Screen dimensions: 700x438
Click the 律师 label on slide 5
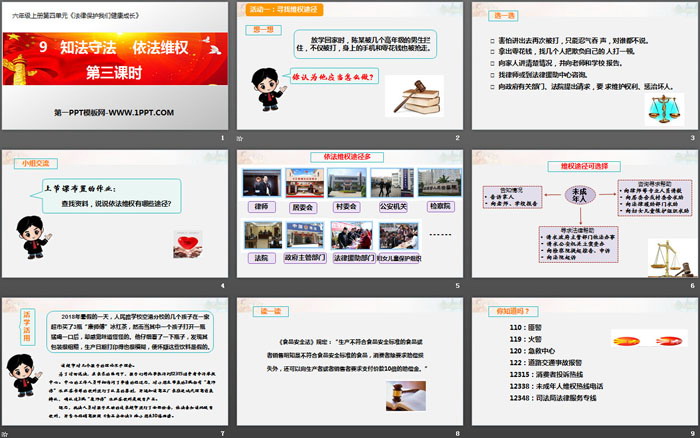262,207
